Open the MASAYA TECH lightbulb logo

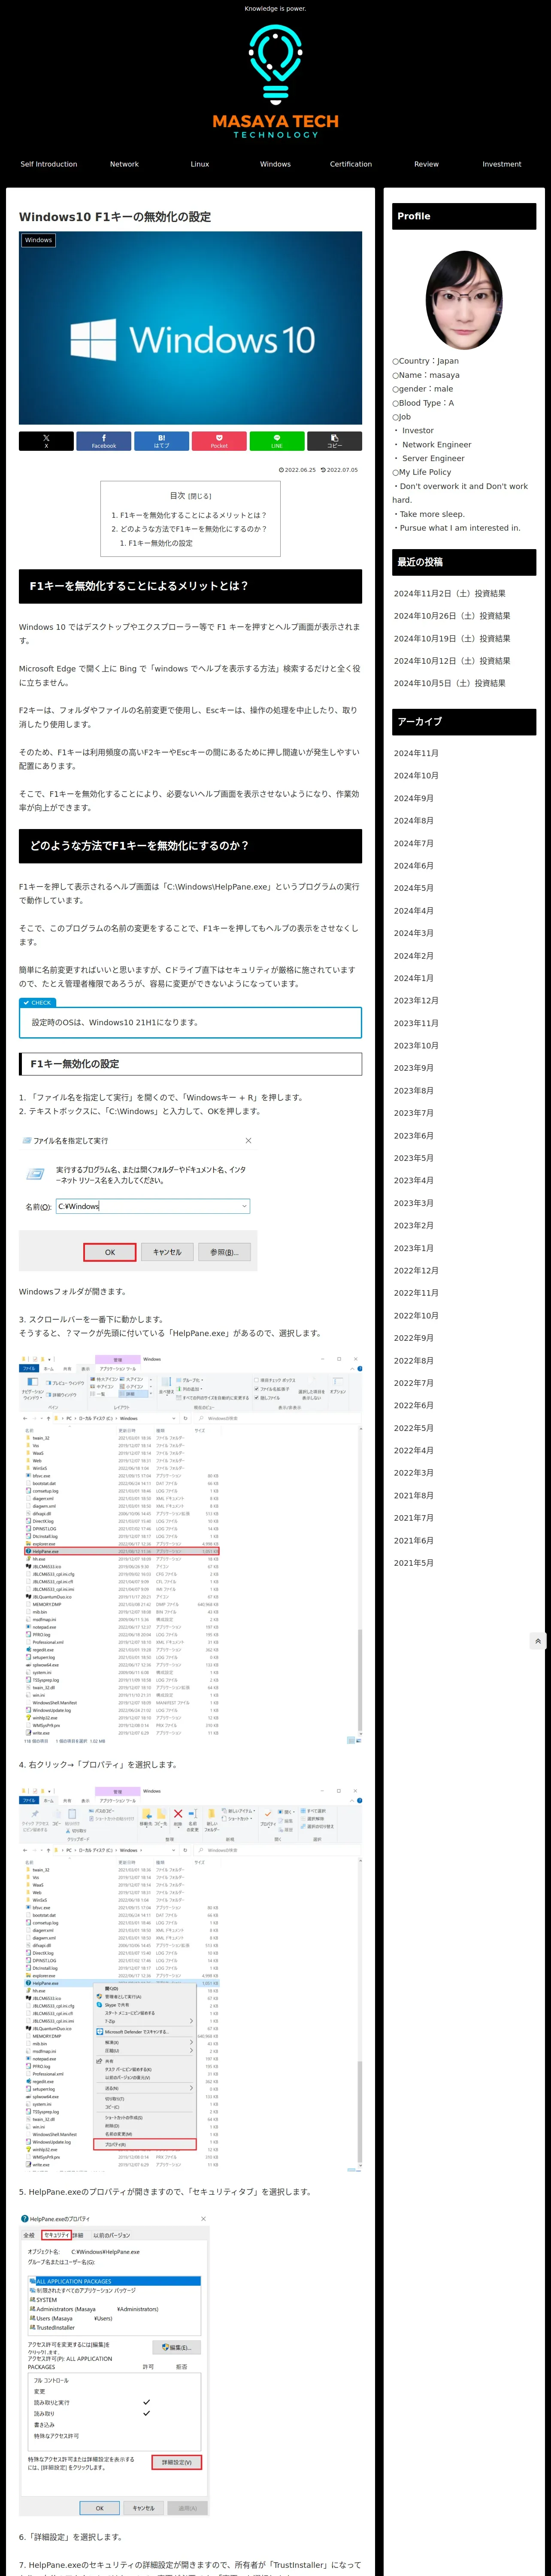pos(275,82)
